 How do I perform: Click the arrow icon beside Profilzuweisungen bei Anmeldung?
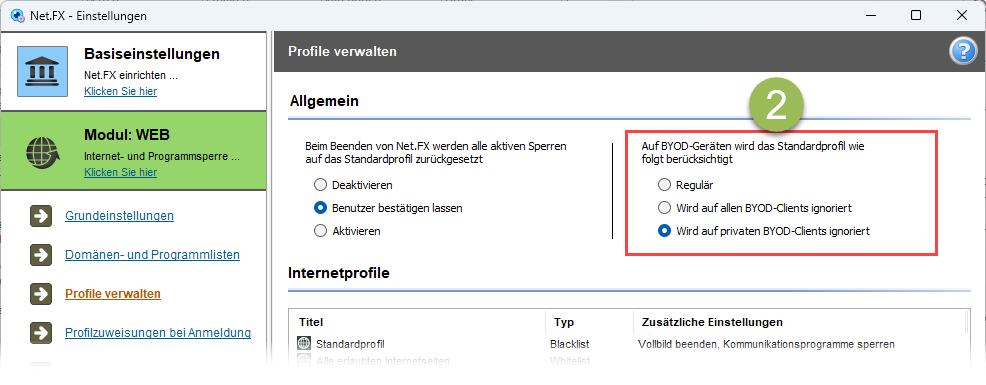tap(41, 333)
